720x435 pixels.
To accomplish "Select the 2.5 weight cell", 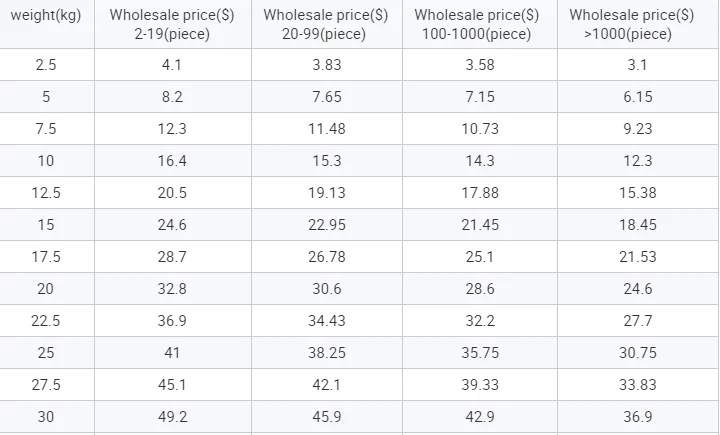I will 46,65.
